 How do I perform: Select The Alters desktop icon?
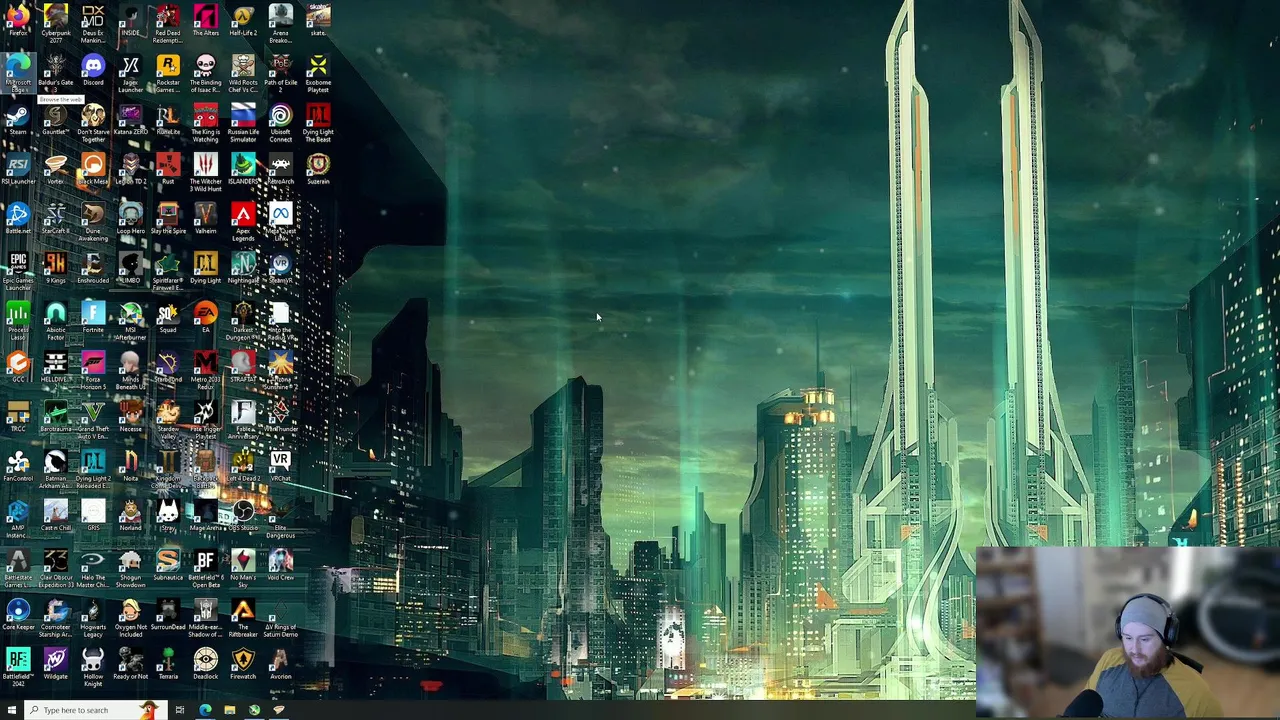[x=205, y=20]
